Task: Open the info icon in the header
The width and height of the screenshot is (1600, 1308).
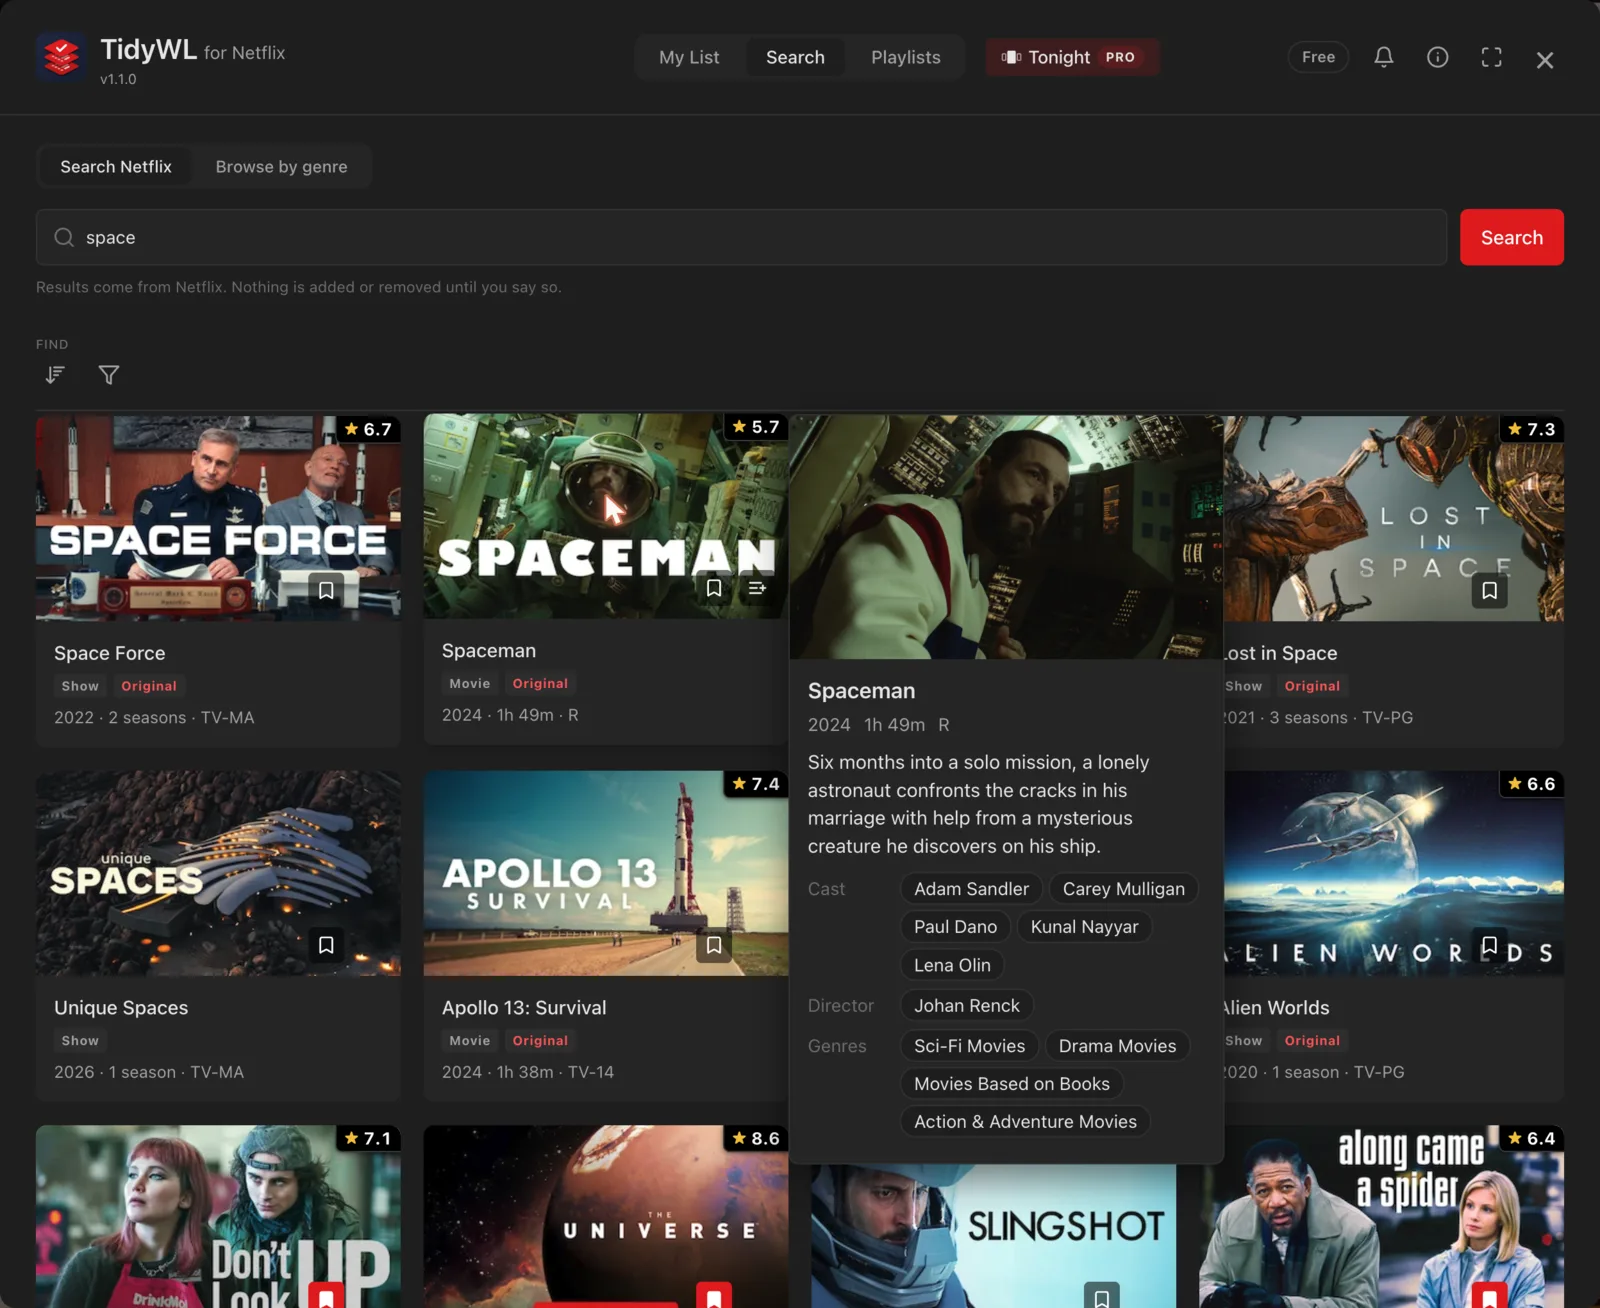Action: coord(1437,57)
